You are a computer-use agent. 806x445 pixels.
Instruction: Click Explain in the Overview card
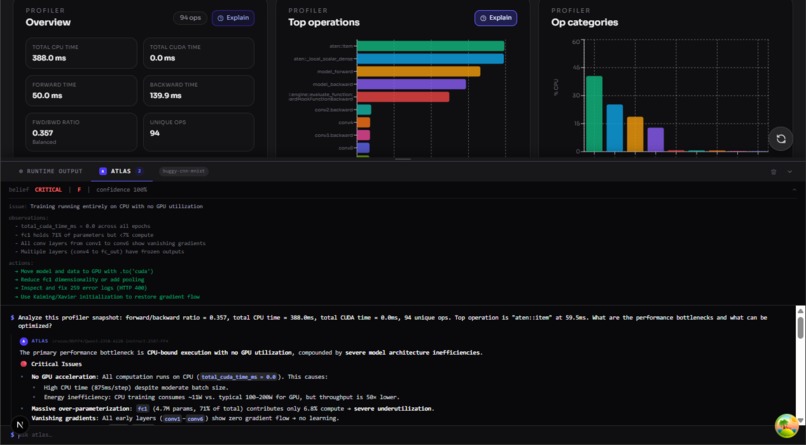click(x=233, y=18)
